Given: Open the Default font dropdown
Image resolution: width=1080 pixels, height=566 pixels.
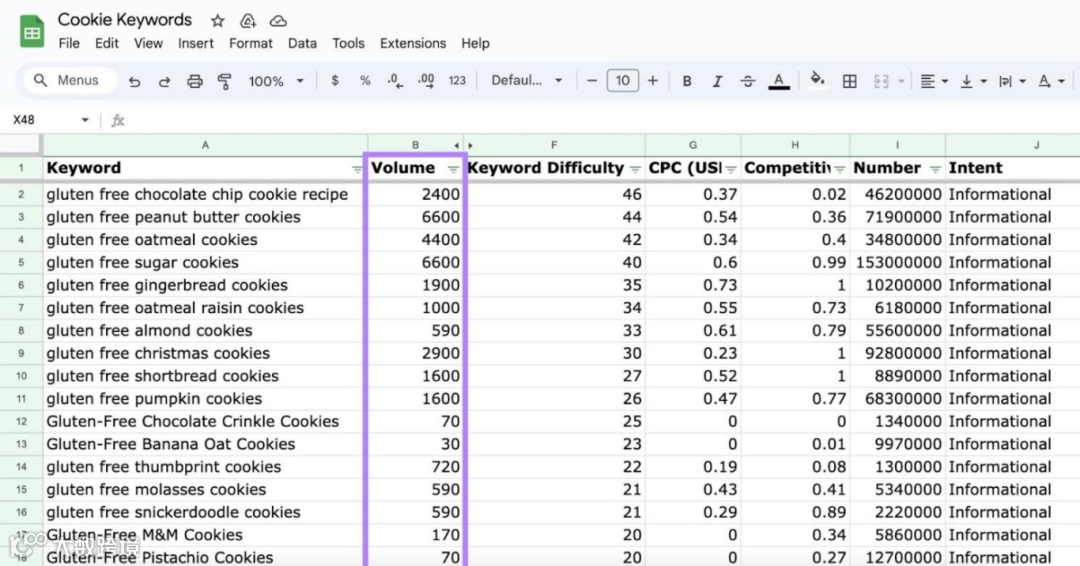Looking at the screenshot, I should point(526,81).
